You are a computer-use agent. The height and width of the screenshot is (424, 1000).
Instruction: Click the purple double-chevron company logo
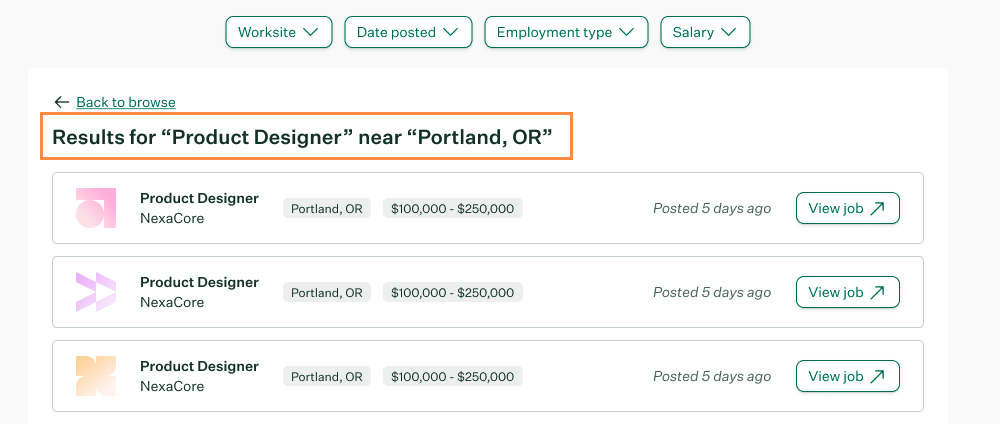click(x=96, y=292)
